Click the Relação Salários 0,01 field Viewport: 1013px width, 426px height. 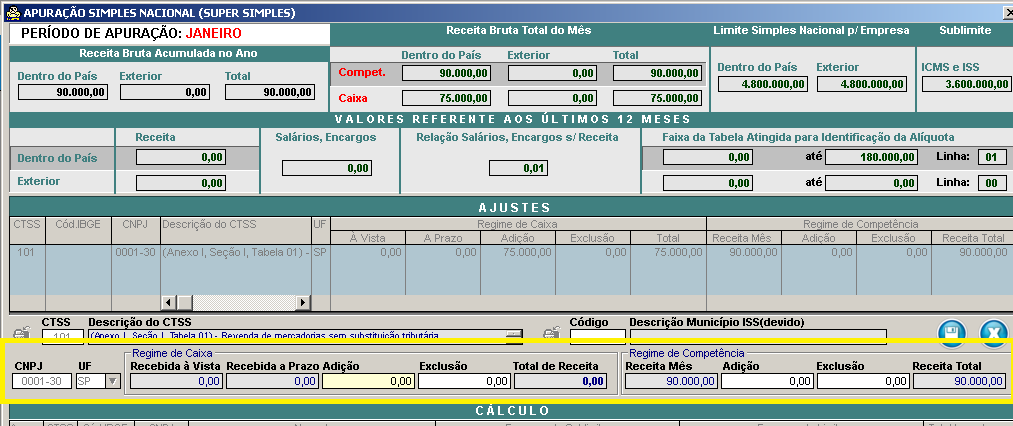pyautogui.click(x=518, y=168)
